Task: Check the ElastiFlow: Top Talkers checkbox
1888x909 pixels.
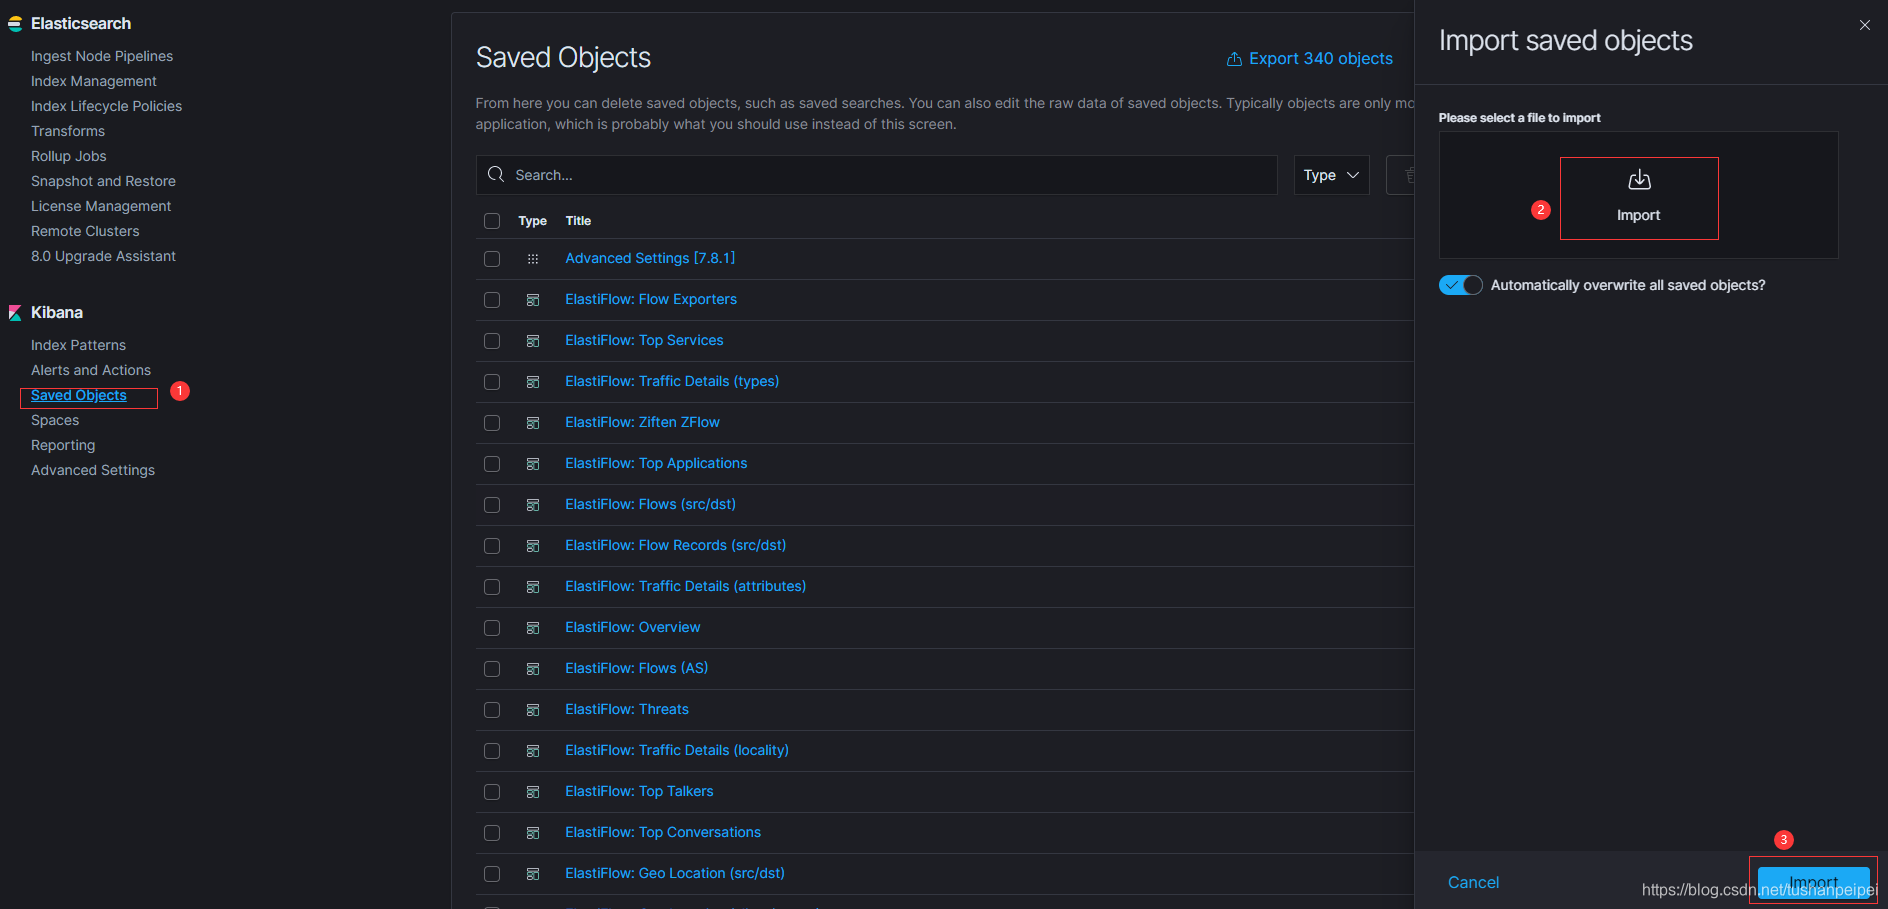Action: tap(492, 792)
